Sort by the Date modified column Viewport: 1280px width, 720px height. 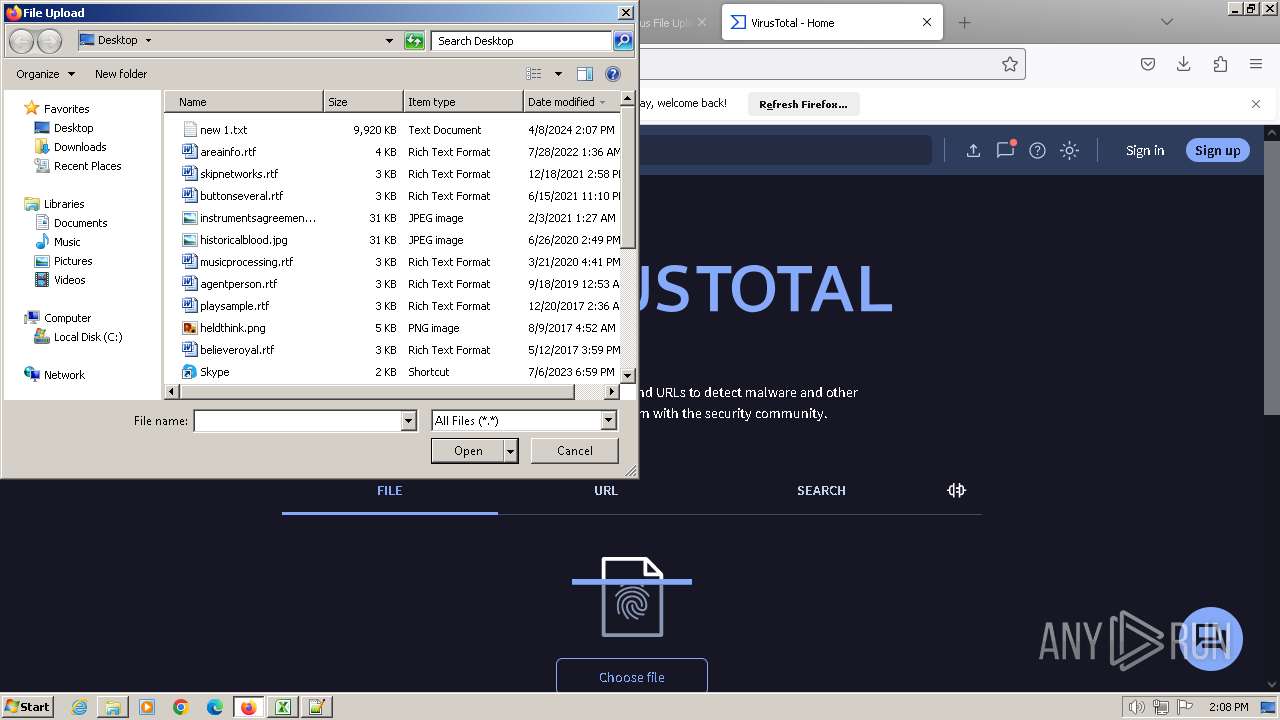[x=571, y=102]
